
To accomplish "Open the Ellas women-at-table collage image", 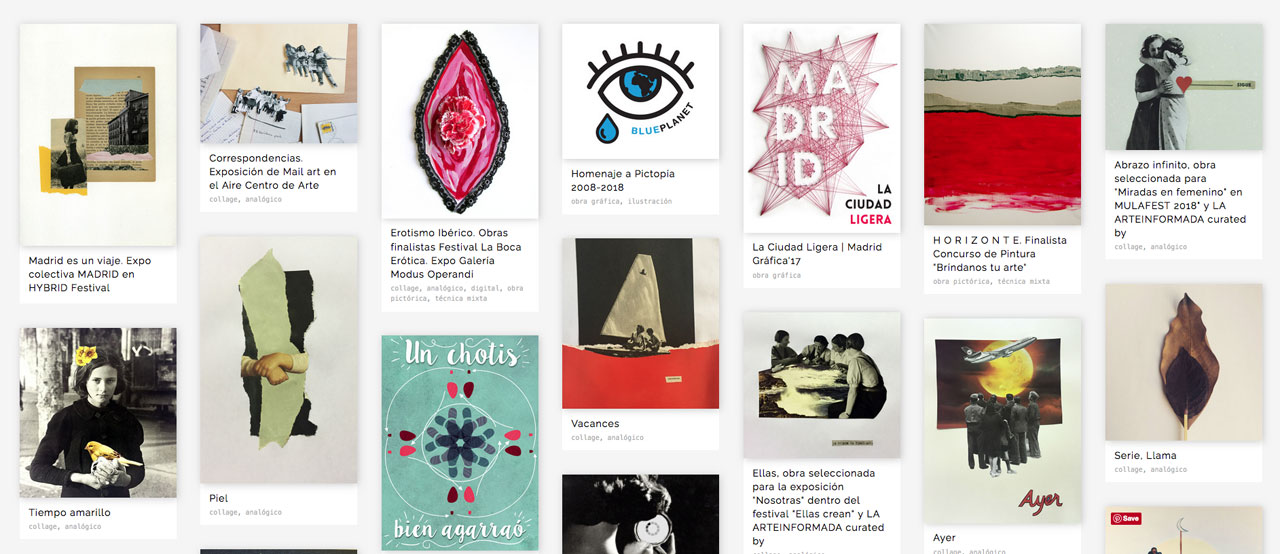I will click(821, 385).
